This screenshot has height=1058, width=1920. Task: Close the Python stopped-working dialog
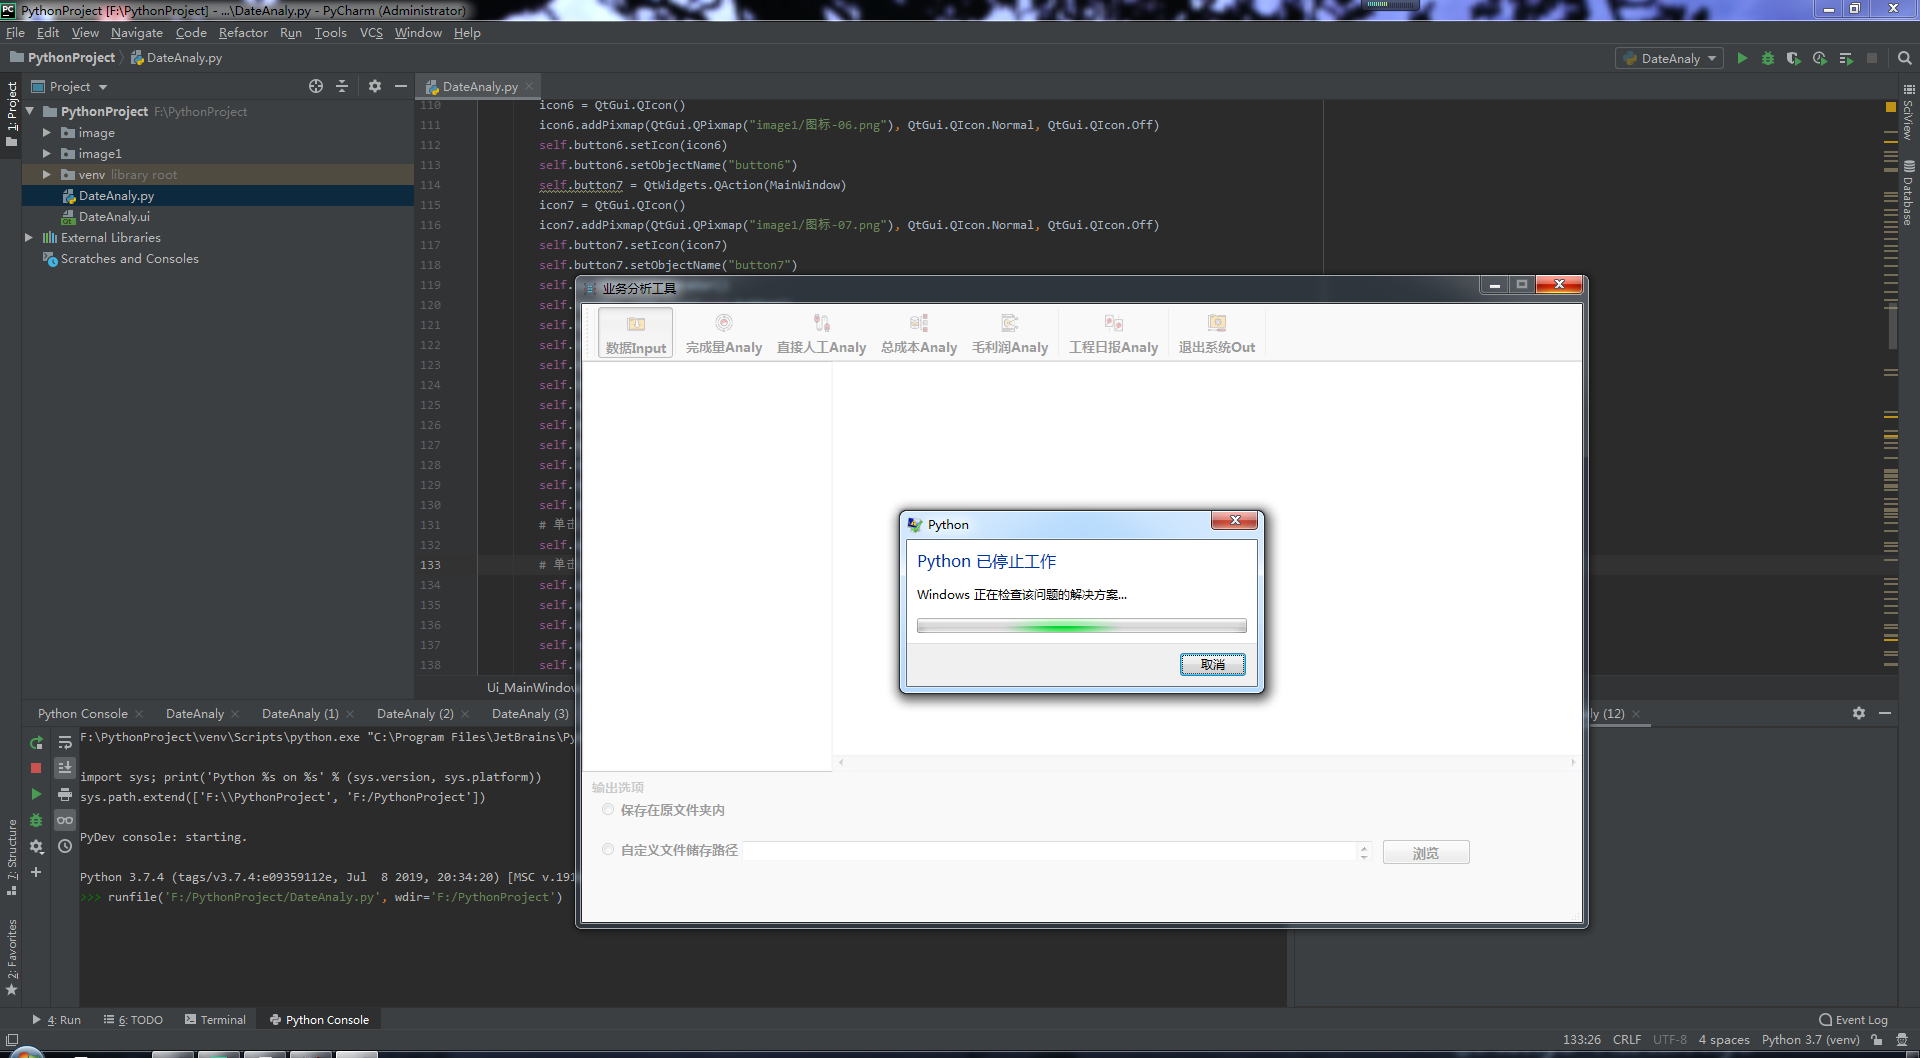1235,520
